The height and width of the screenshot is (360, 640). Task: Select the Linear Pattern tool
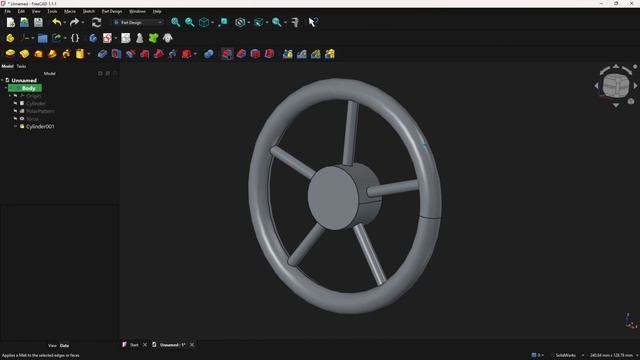302,54
